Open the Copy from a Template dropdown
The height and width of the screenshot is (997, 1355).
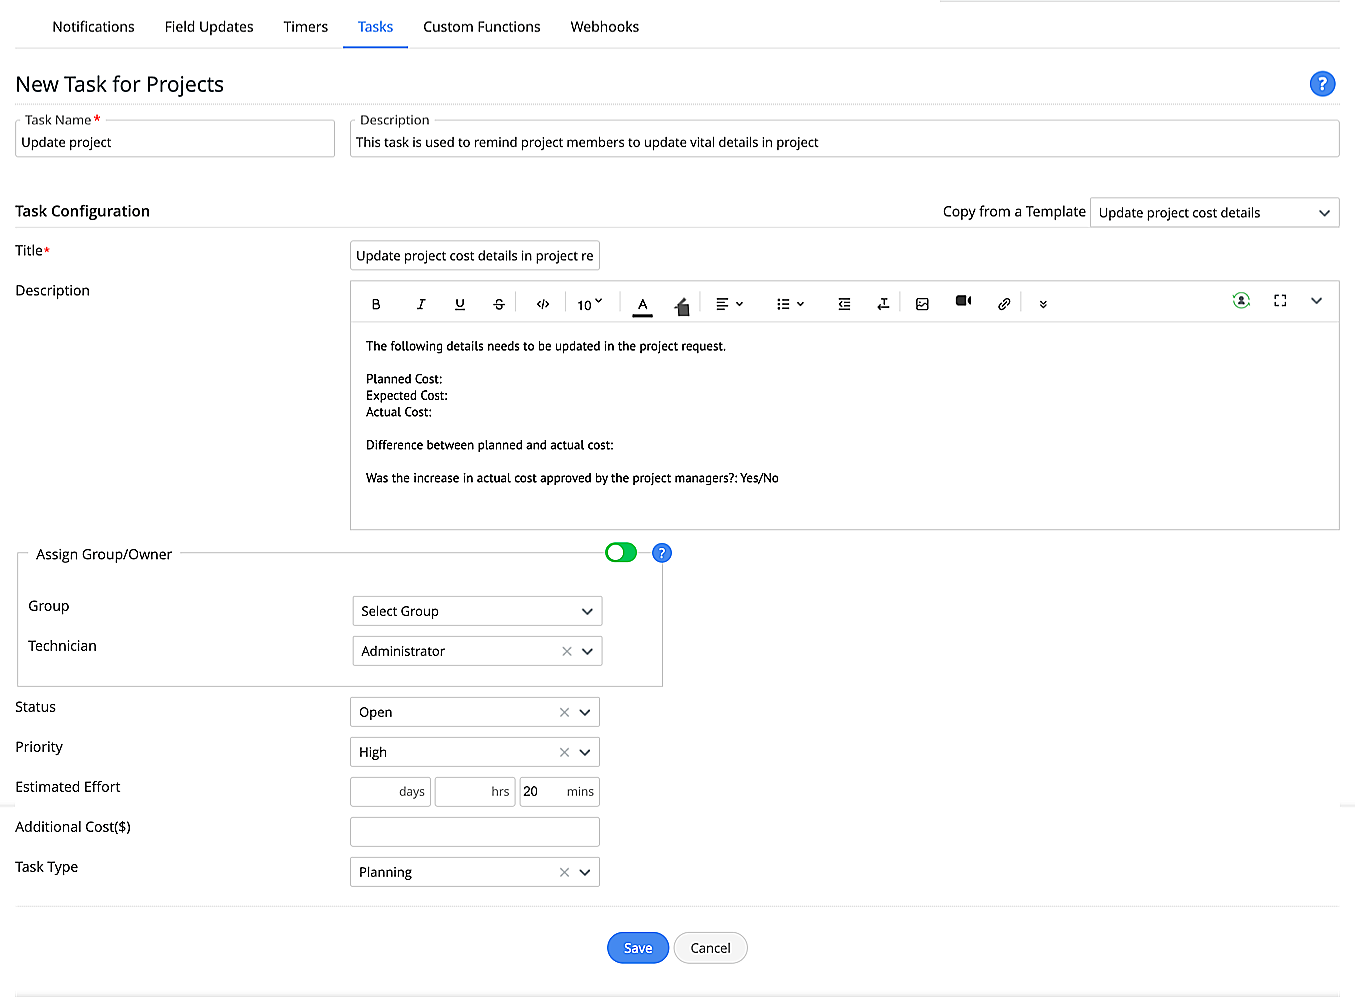[x=1214, y=212]
